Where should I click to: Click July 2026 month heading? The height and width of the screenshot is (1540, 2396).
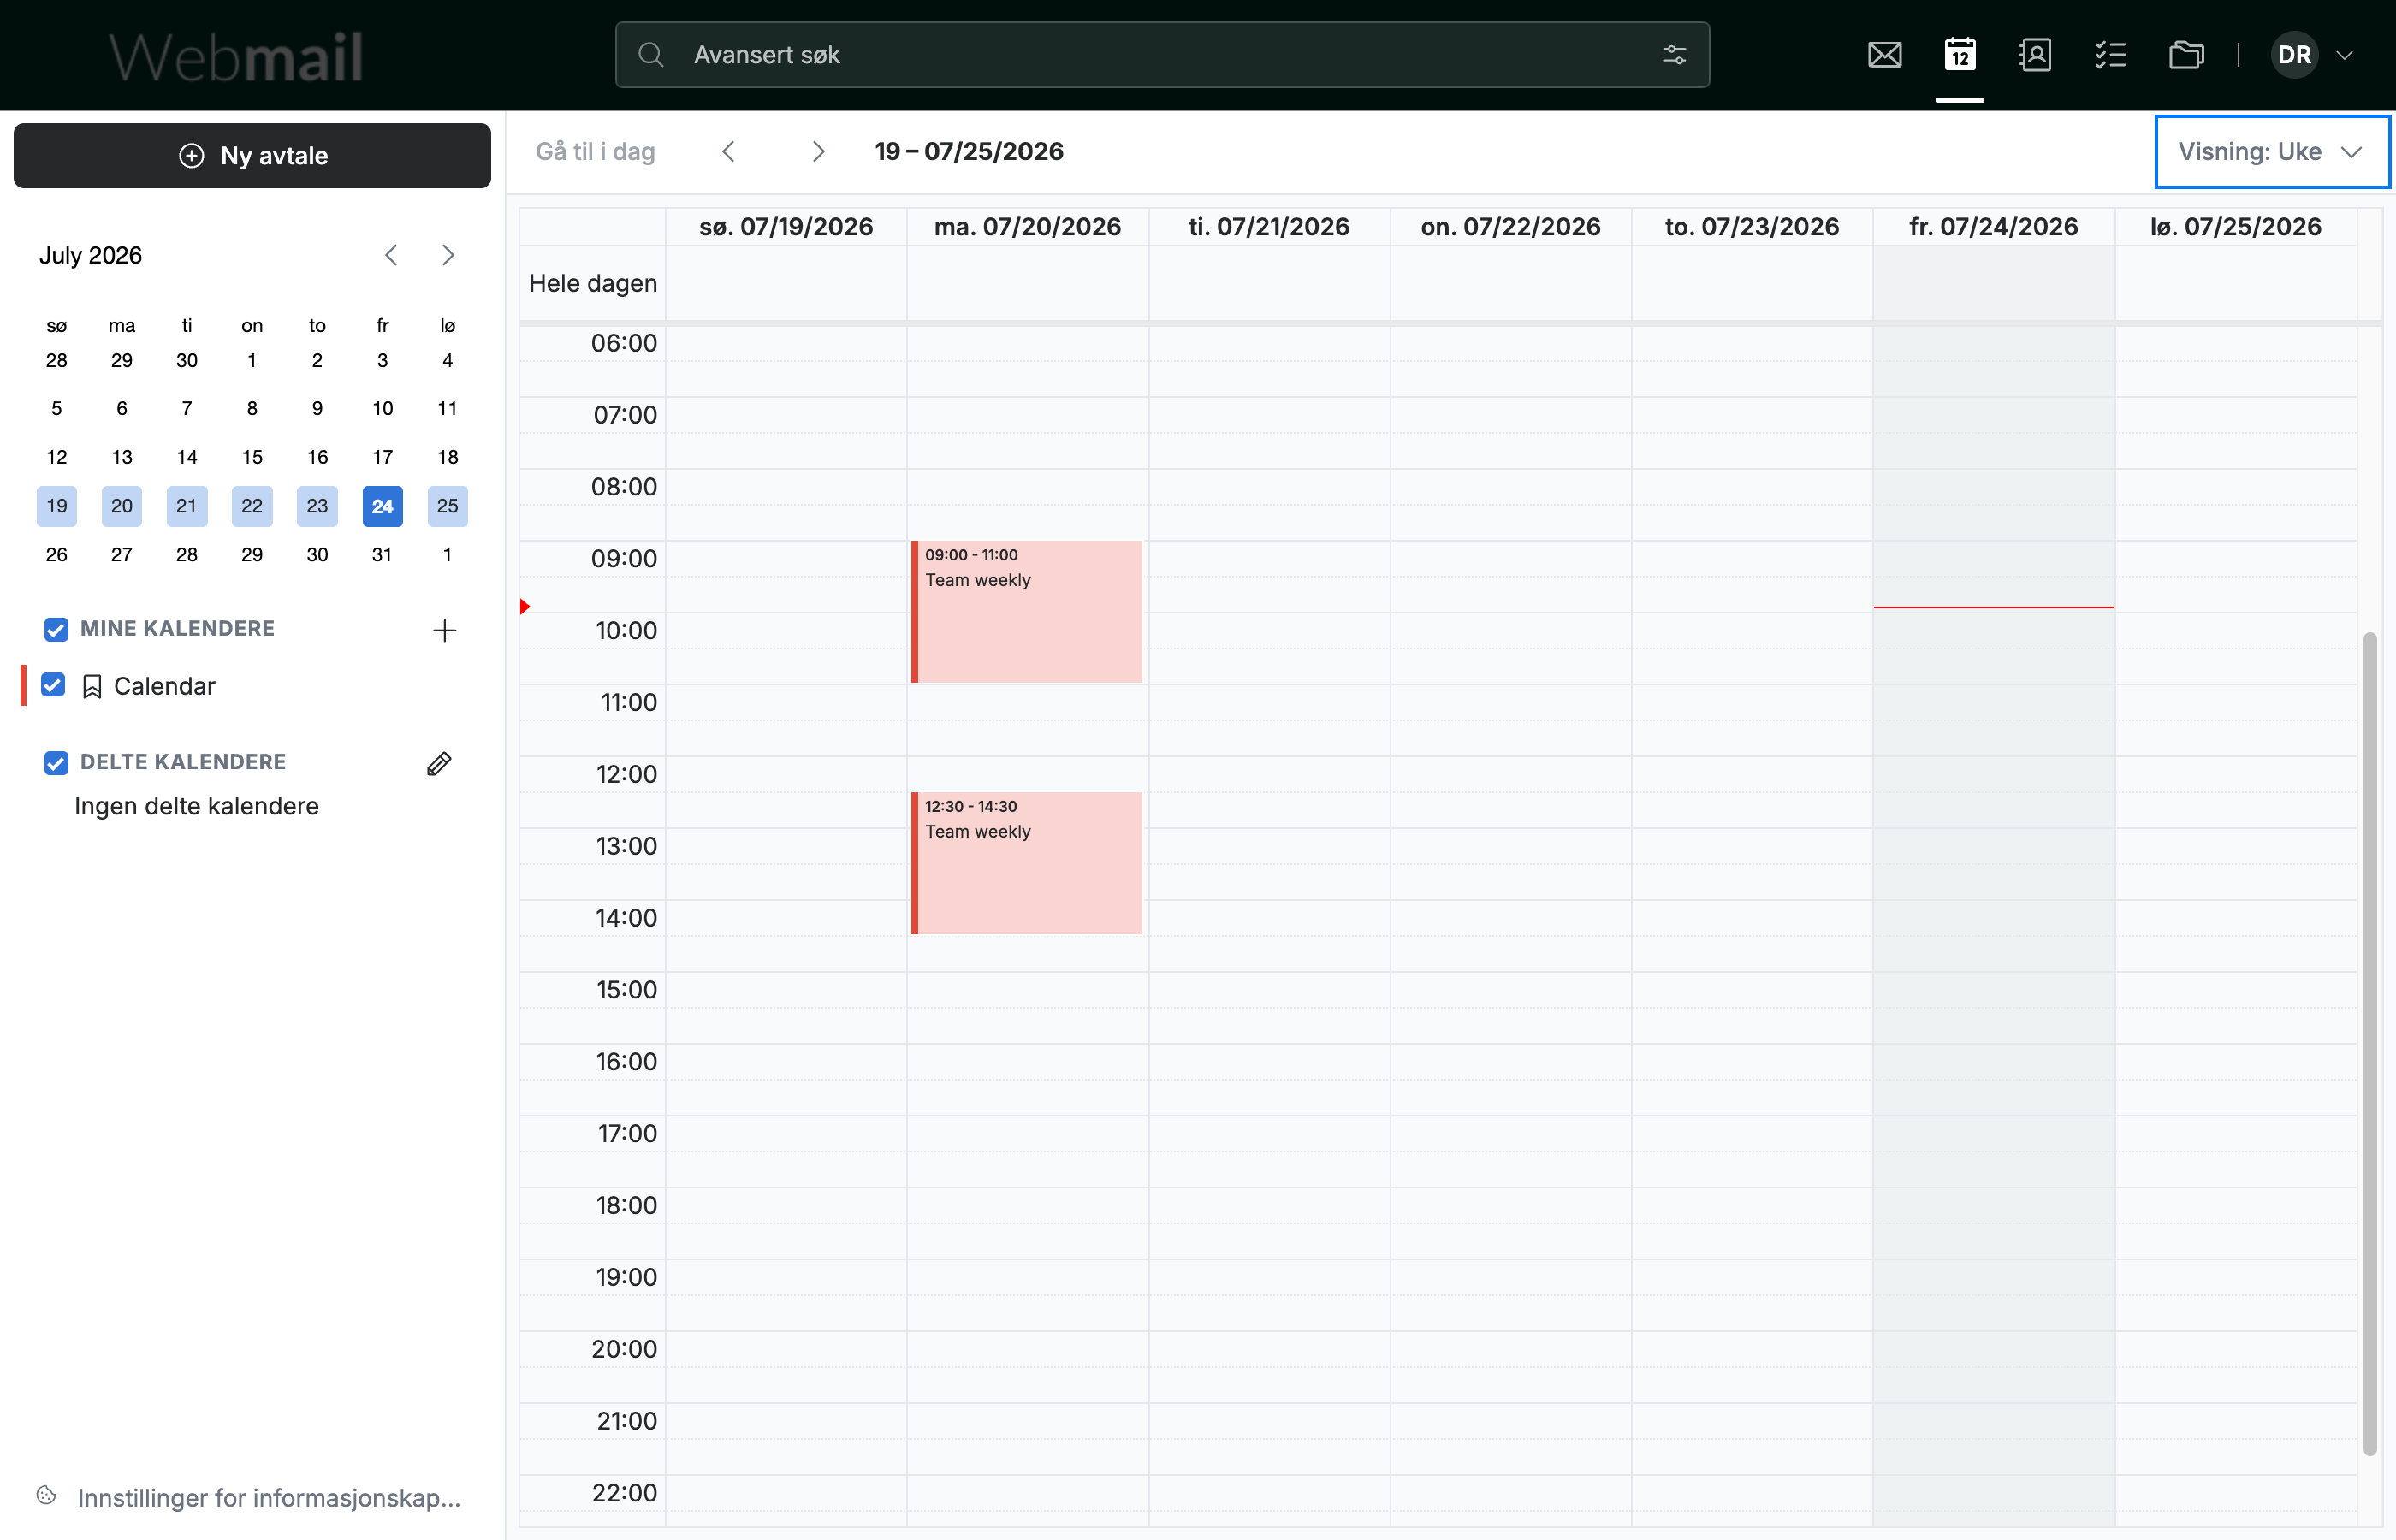(90, 255)
